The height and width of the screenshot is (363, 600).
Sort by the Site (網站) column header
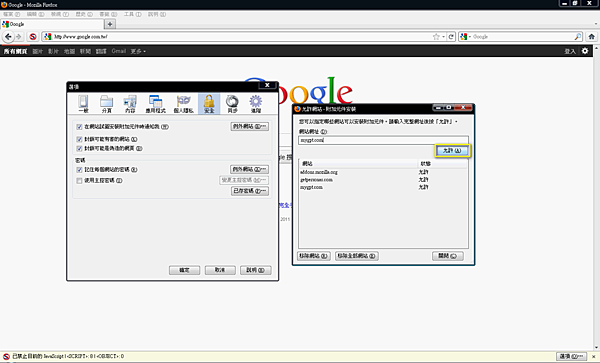coord(358,164)
